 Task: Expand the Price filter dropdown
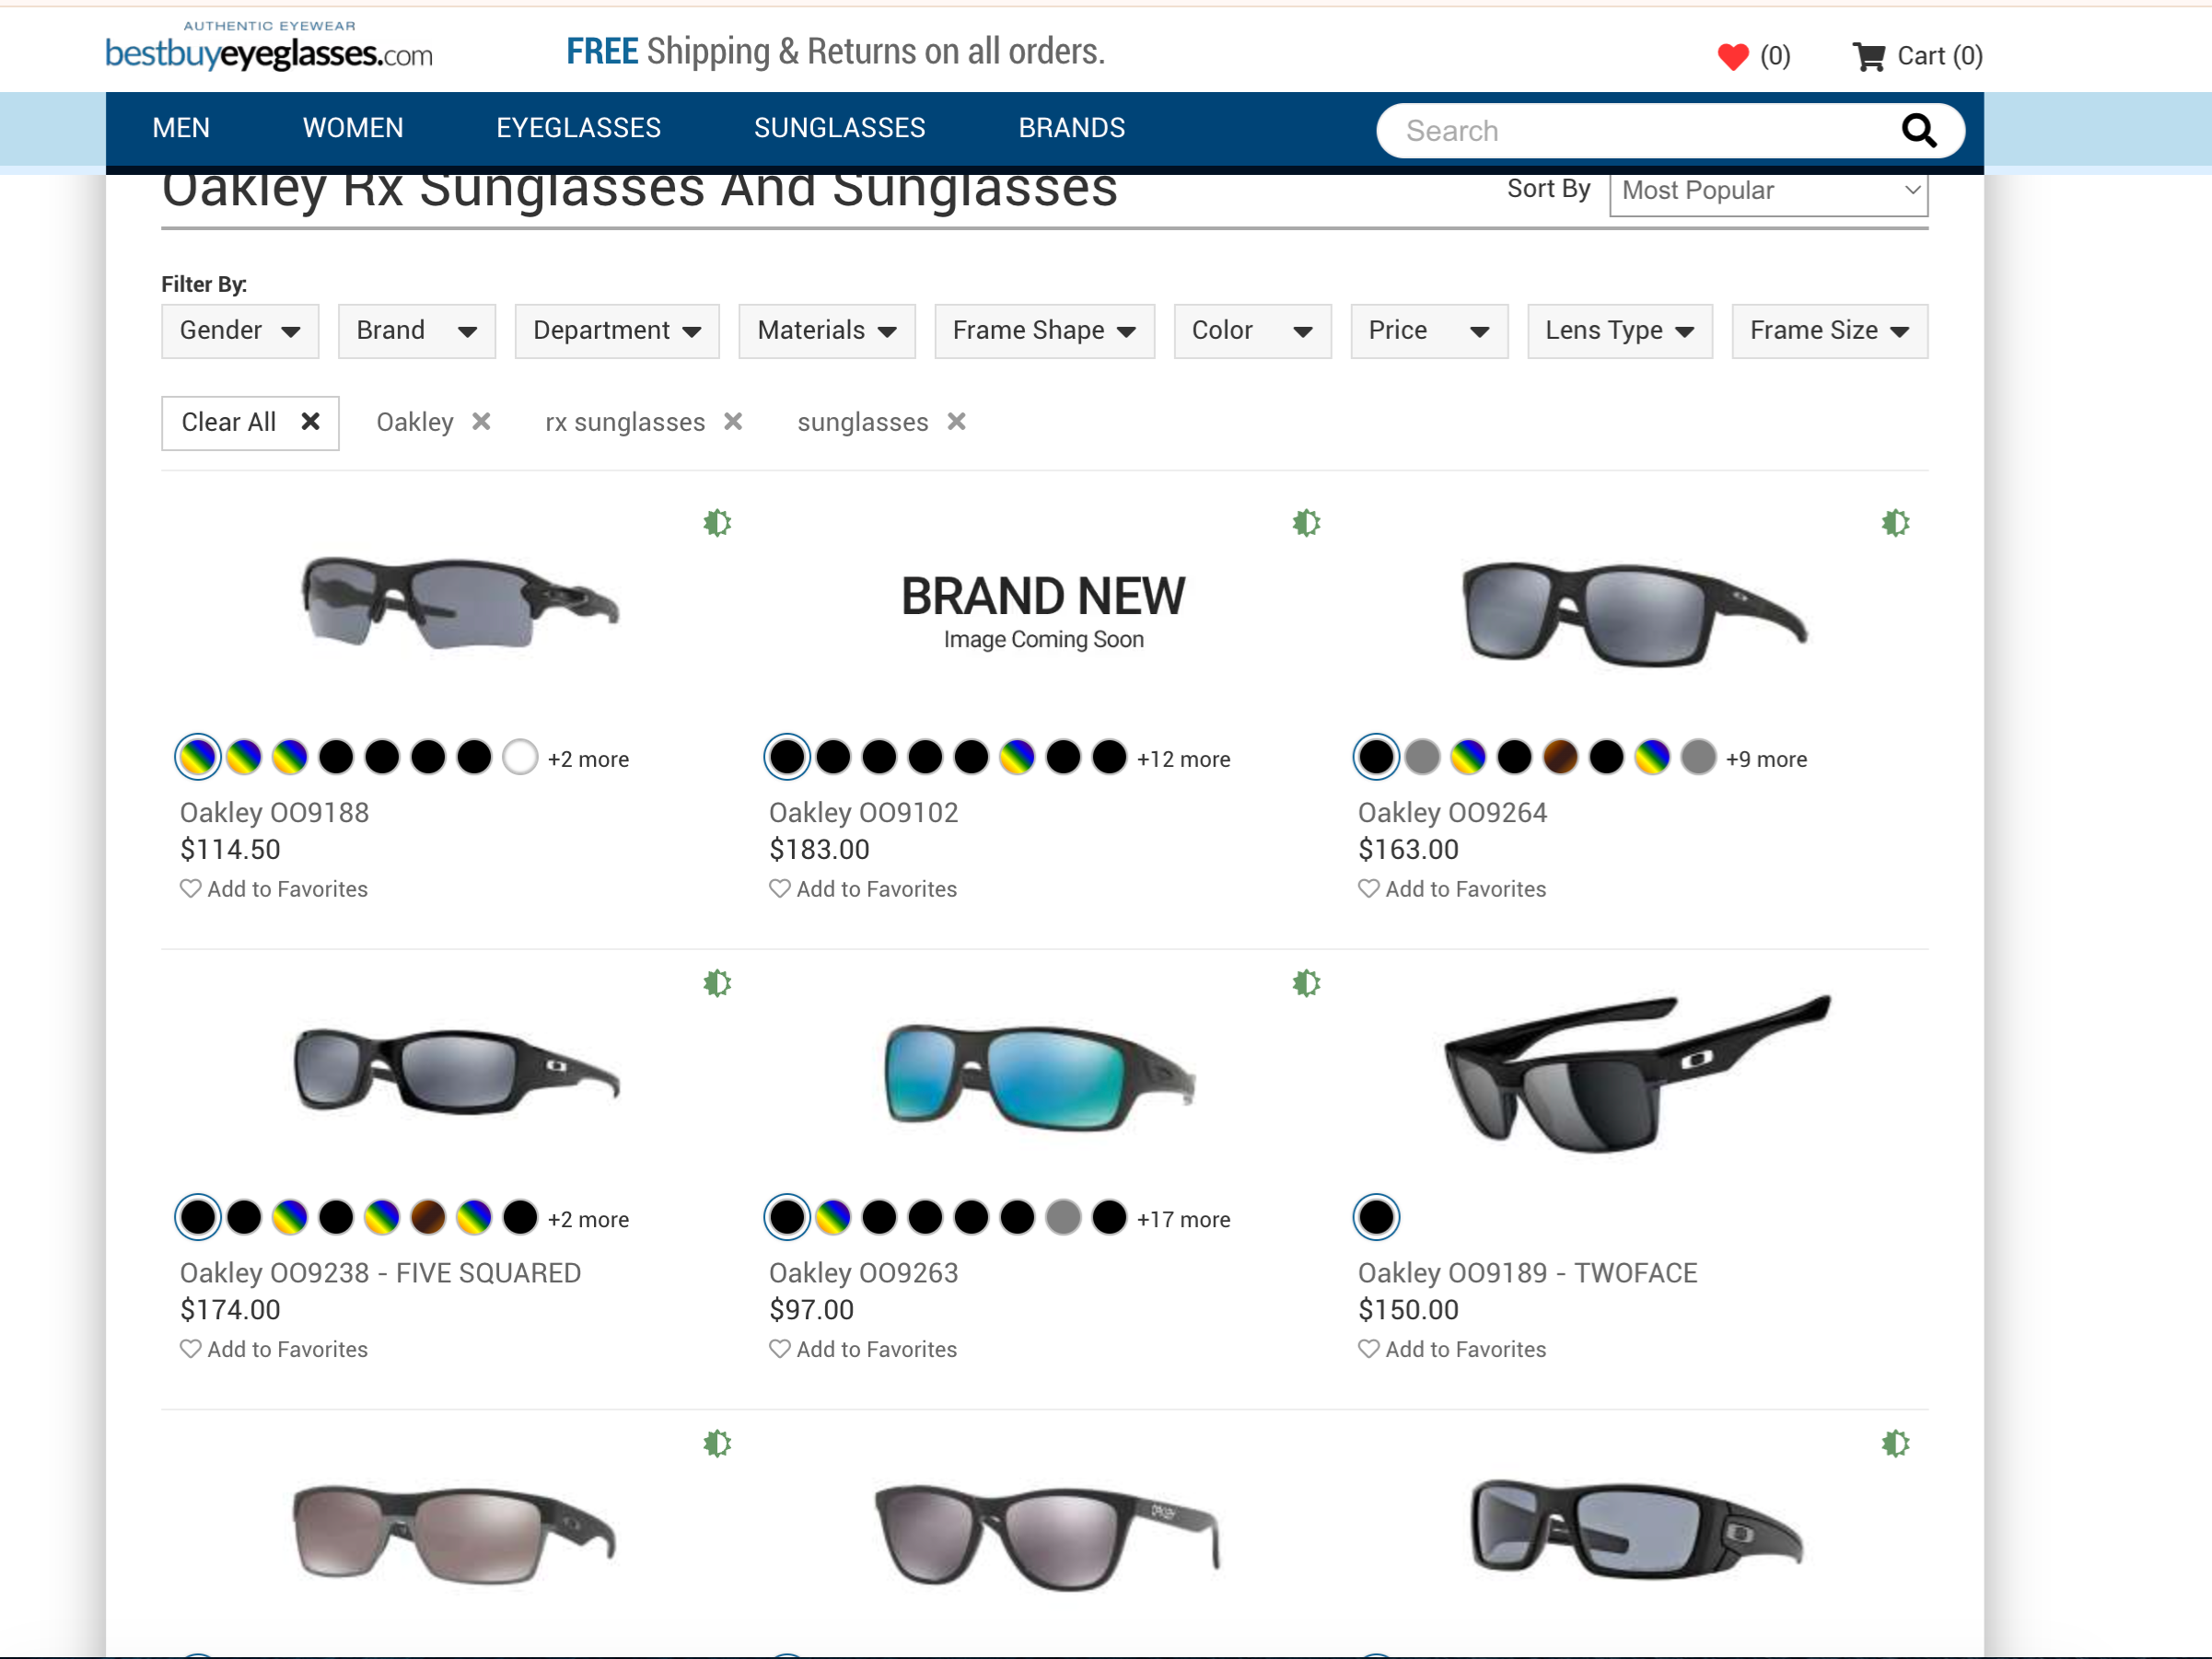point(1429,331)
